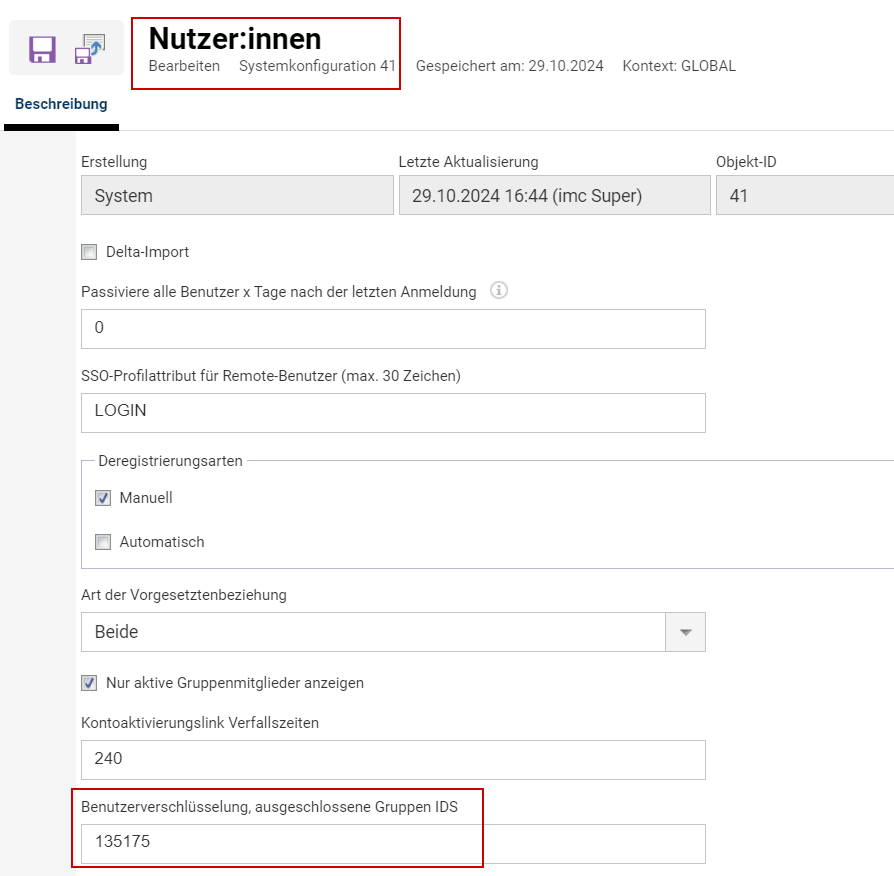
Task: Enable the Delta-Import checkbox
Action: 89,252
